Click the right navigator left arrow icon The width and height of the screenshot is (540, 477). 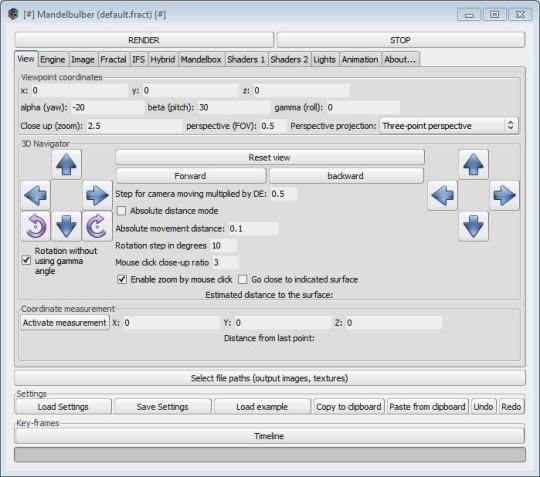[443, 195]
